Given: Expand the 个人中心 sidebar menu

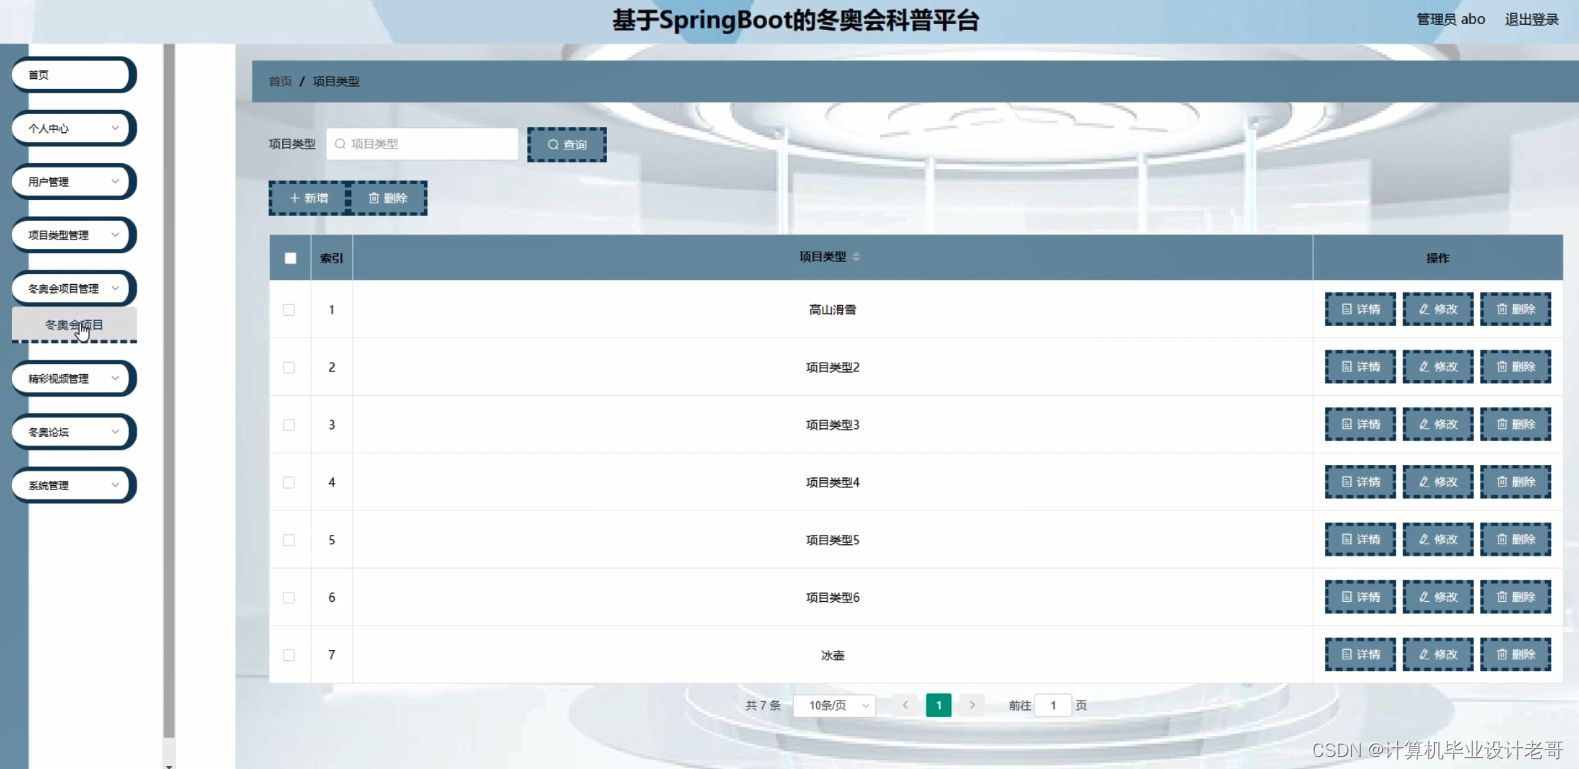Looking at the screenshot, I should (74, 128).
